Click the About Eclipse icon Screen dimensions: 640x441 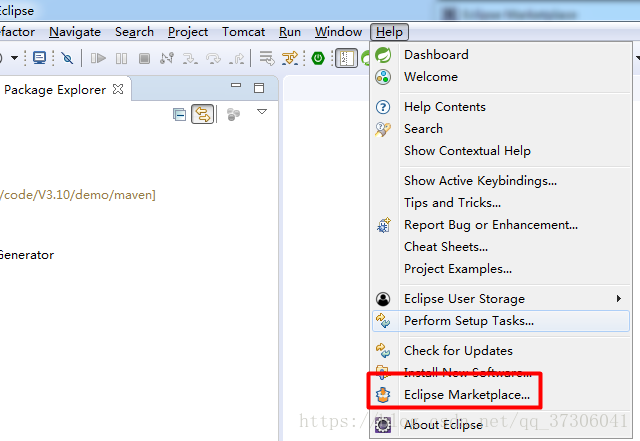[x=383, y=425]
